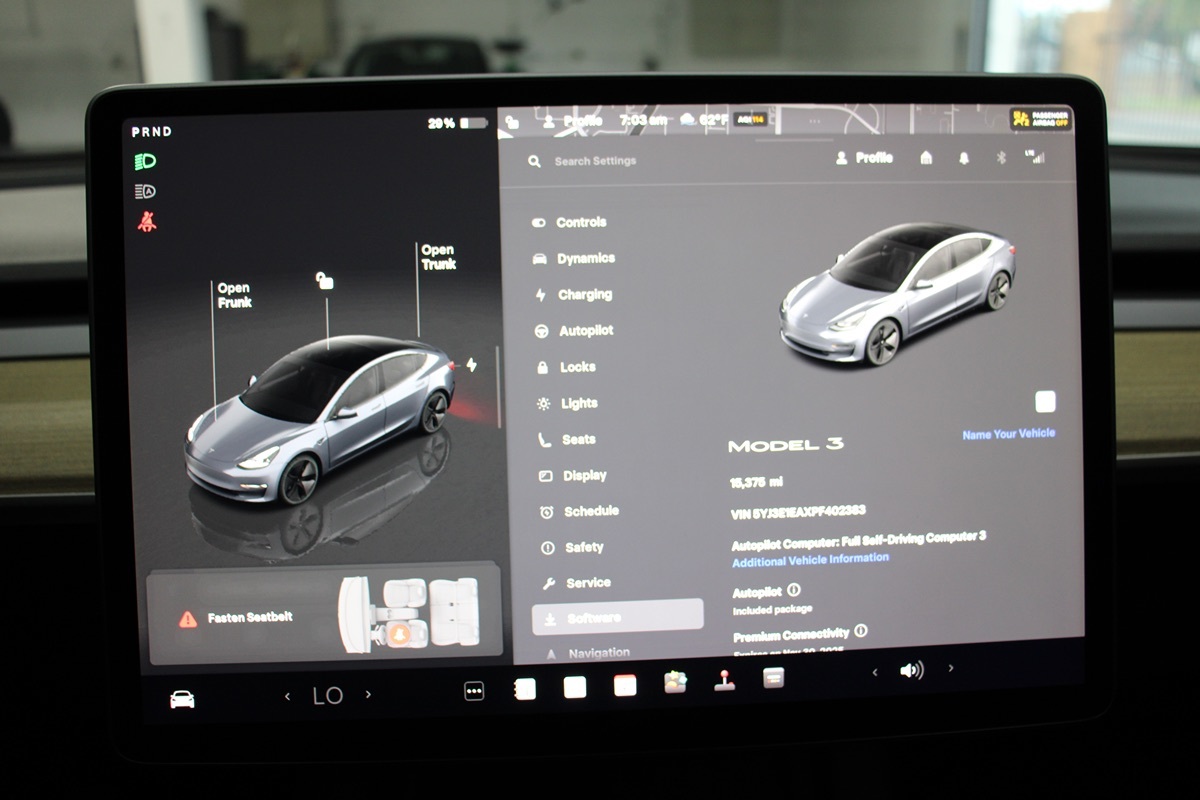Click the Name Your Vehicle link
The width and height of the screenshot is (1200, 800).
pyautogui.click(x=1008, y=434)
